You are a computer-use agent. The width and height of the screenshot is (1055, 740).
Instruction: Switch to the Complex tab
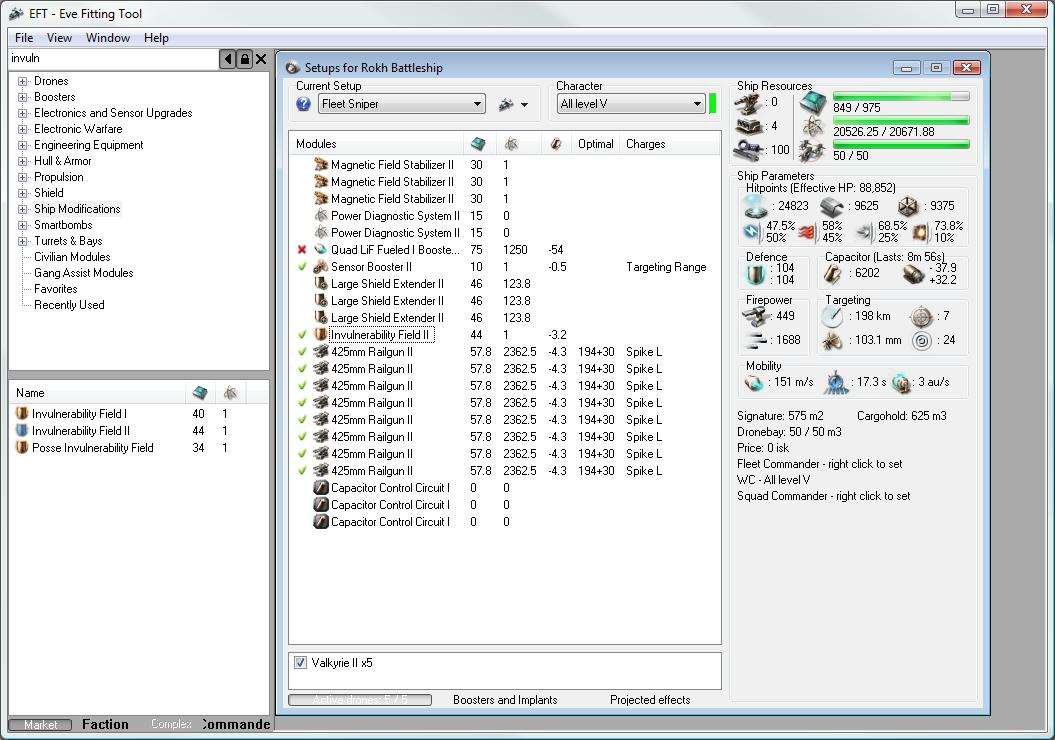pos(171,724)
